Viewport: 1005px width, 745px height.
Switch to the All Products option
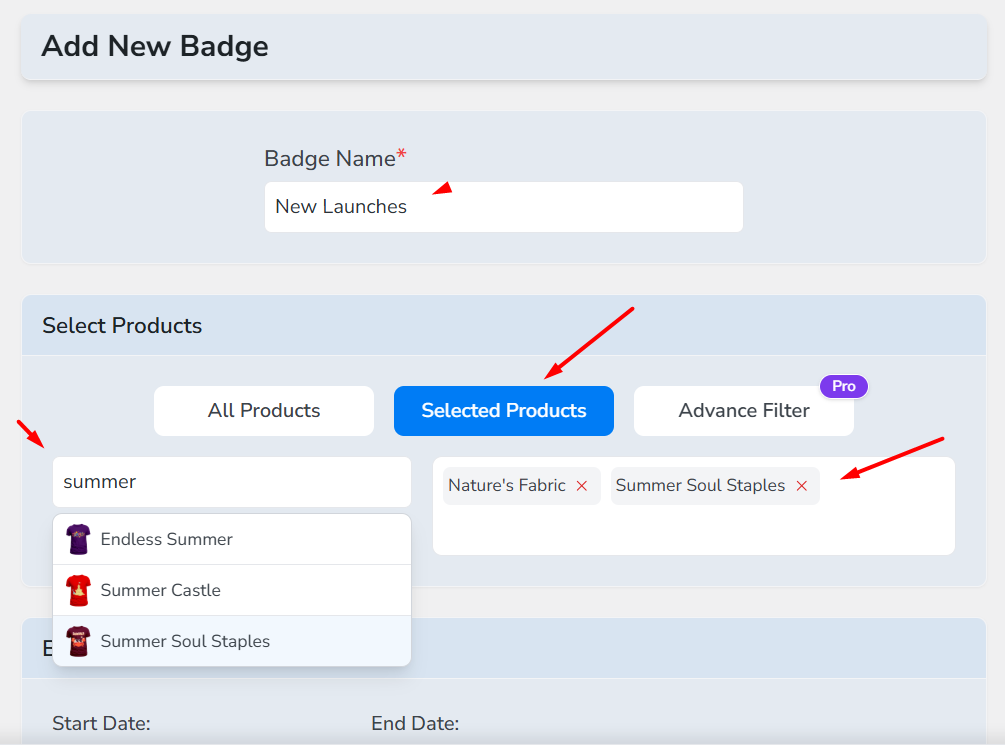[x=264, y=411]
